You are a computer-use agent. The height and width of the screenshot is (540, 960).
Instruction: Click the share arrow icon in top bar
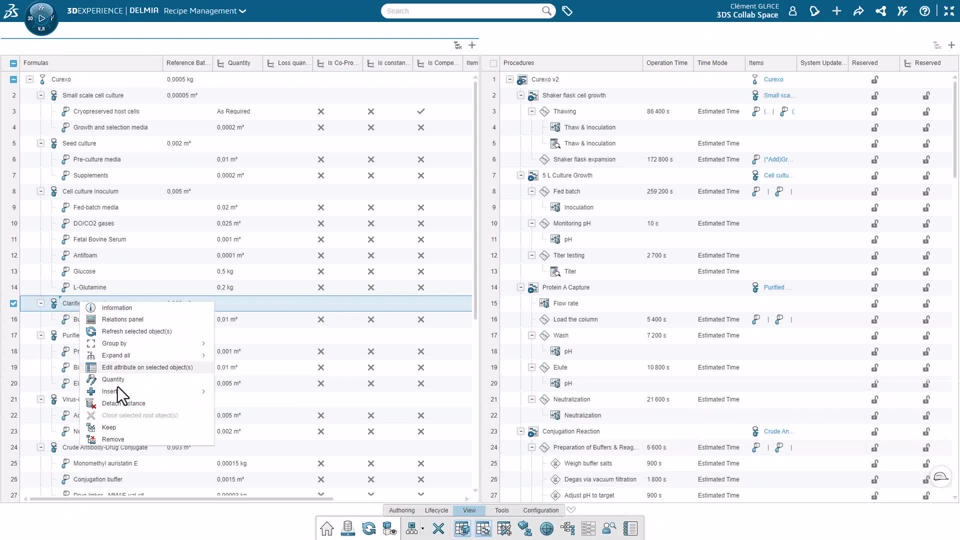coord(858,11)
